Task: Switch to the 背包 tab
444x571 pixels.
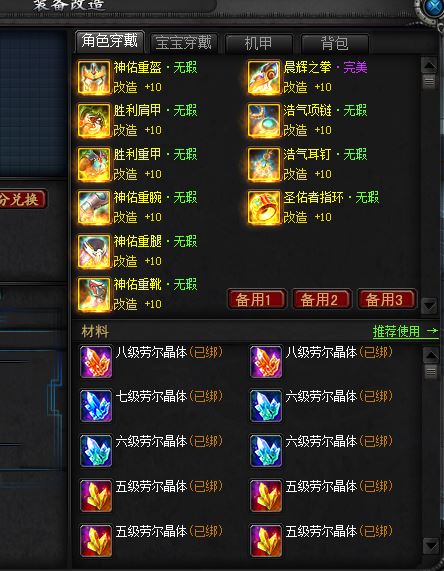Action: tap(334, 43)
